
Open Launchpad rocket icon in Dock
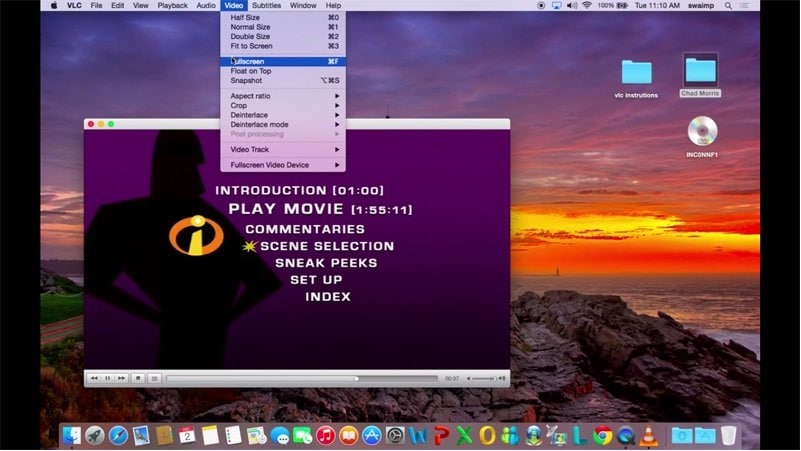pyautogui.click(x=95, y=436)
